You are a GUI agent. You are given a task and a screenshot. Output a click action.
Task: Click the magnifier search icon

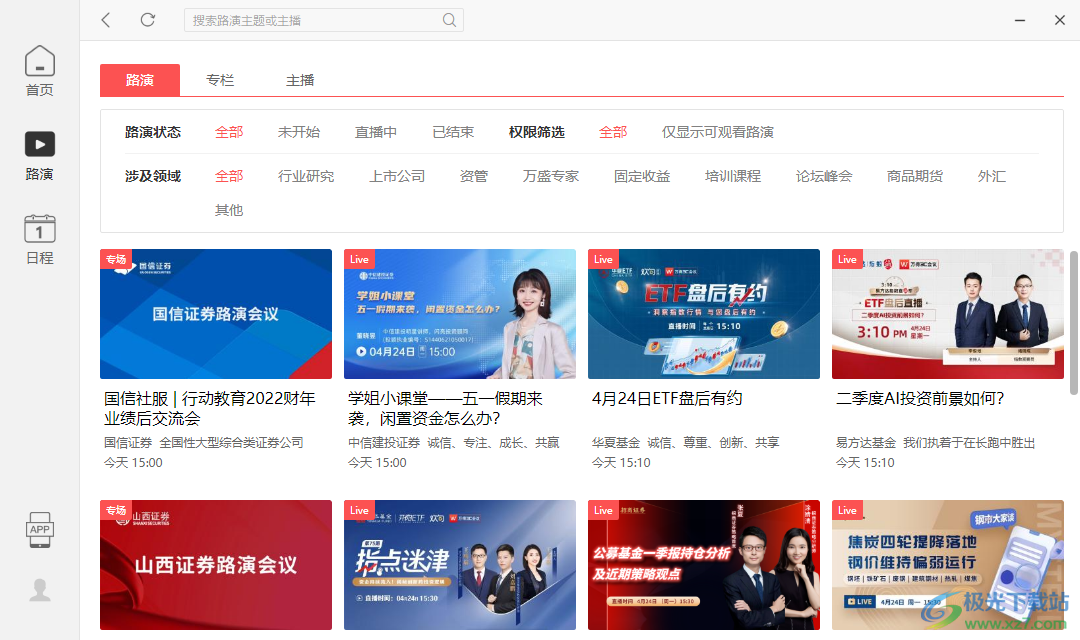[x=449, y=20]
